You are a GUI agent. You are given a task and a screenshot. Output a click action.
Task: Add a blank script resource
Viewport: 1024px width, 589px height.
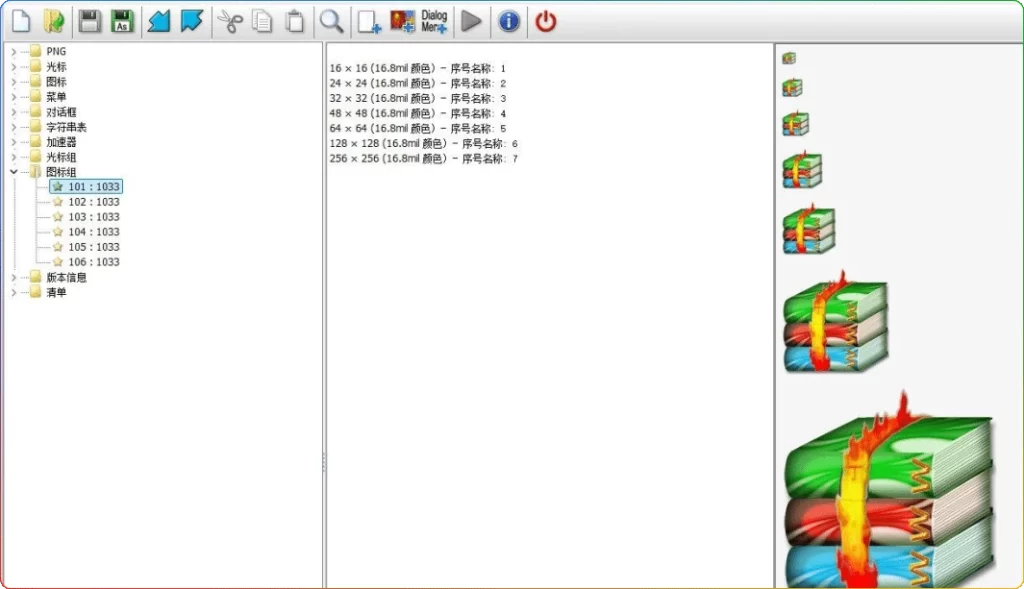coord(369,21)
